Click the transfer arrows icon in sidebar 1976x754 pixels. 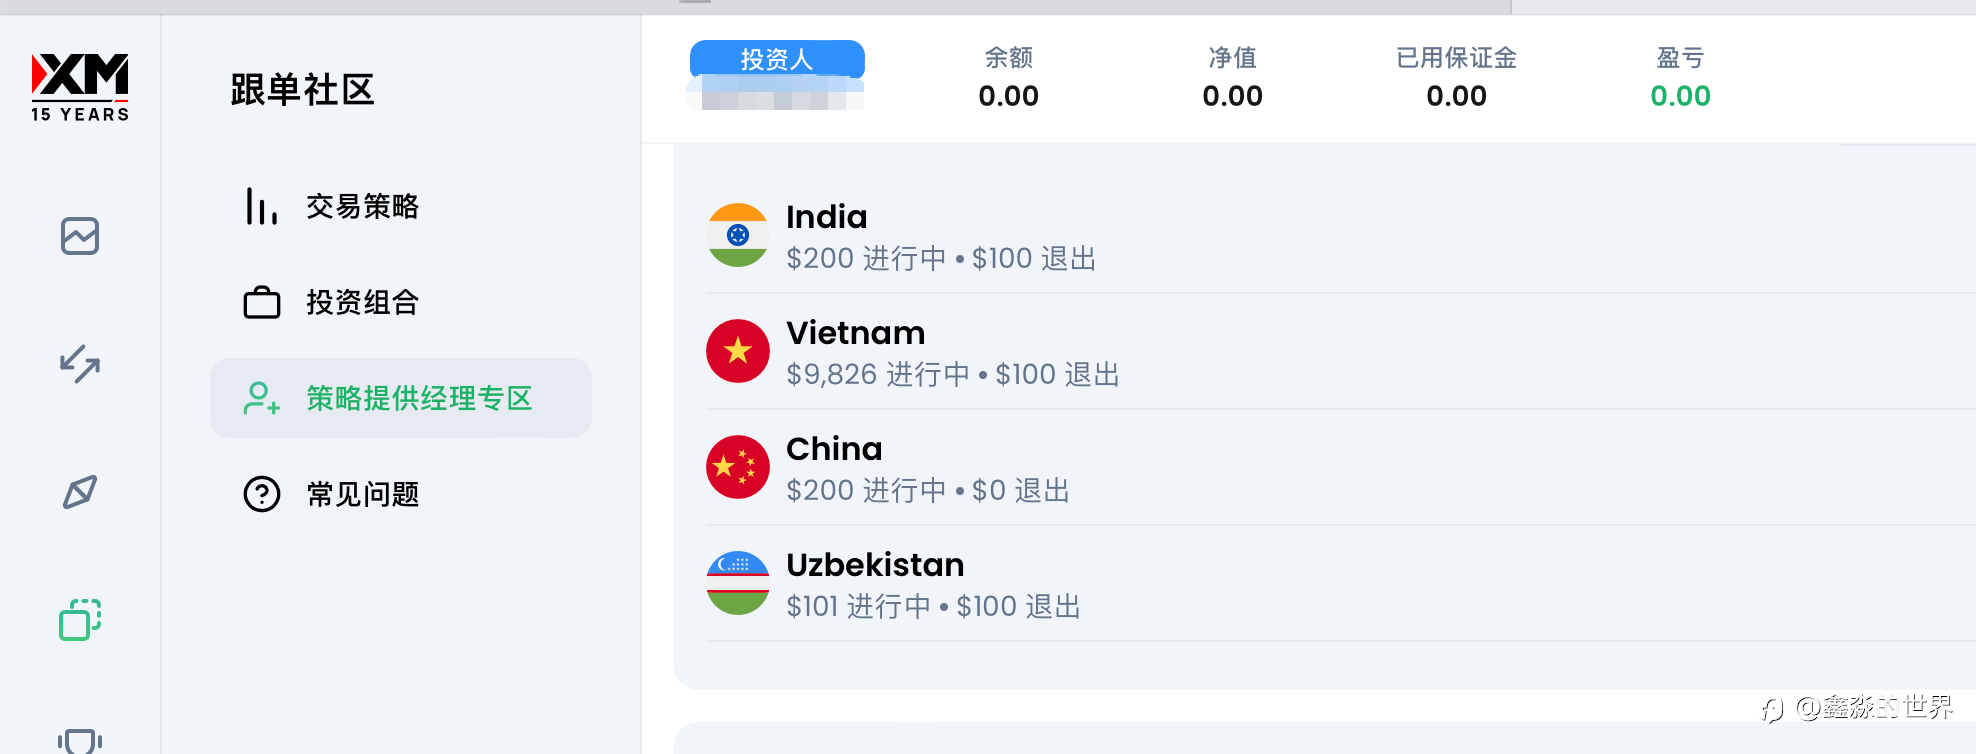click(x=80, y=364)
